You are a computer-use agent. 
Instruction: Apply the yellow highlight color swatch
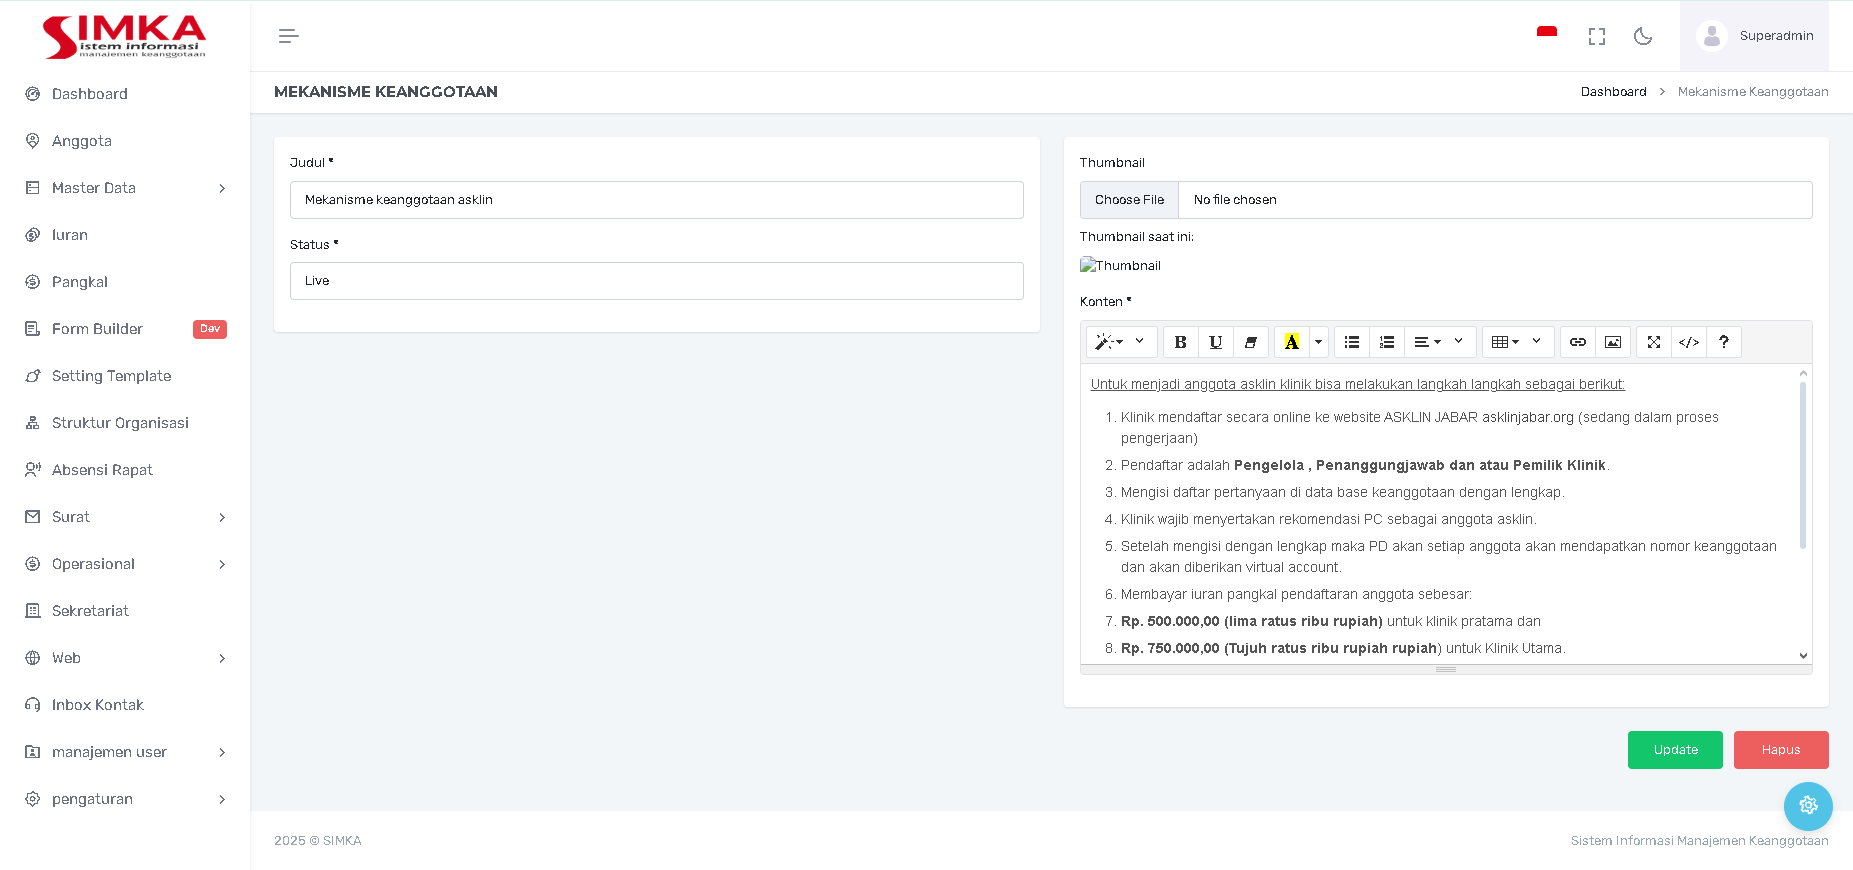click(1291, 342)
